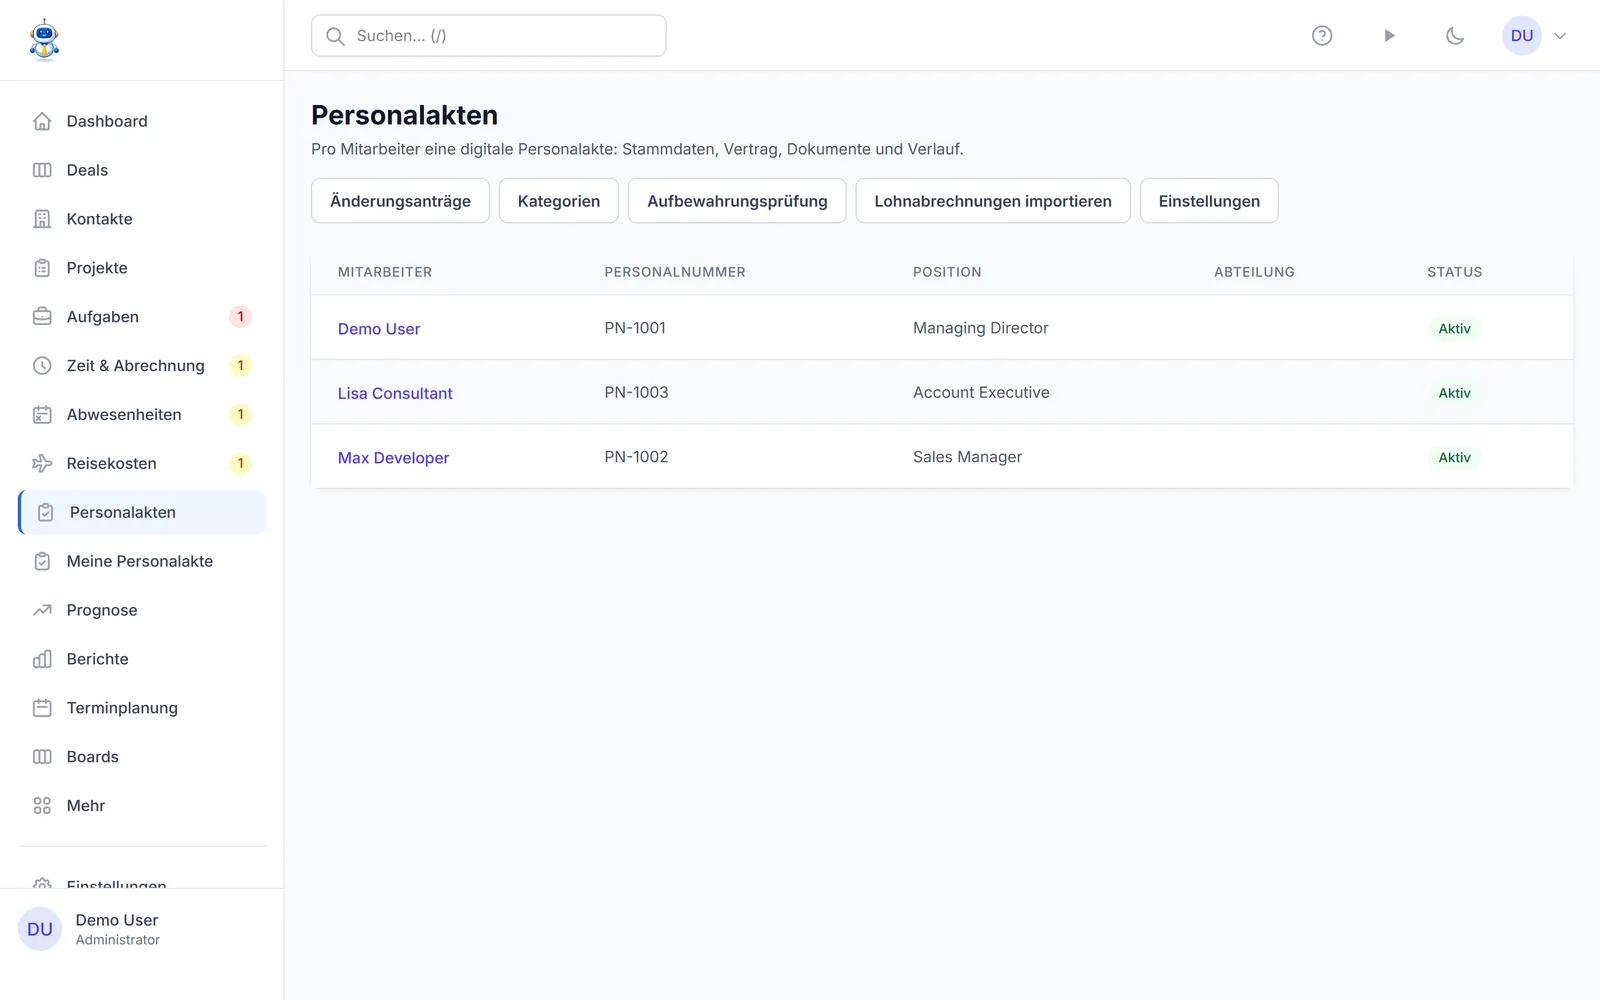Viewport: 1600px width, 1000px height.
Task: Go to Kontakte
Action: (x=142, y=219)
